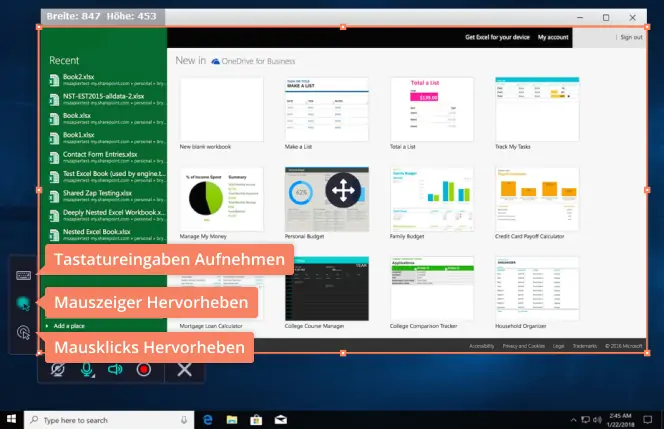Open Book2.xlsx from Recent list
This screenshot has height=429, width=664.
tap(107, 80)
